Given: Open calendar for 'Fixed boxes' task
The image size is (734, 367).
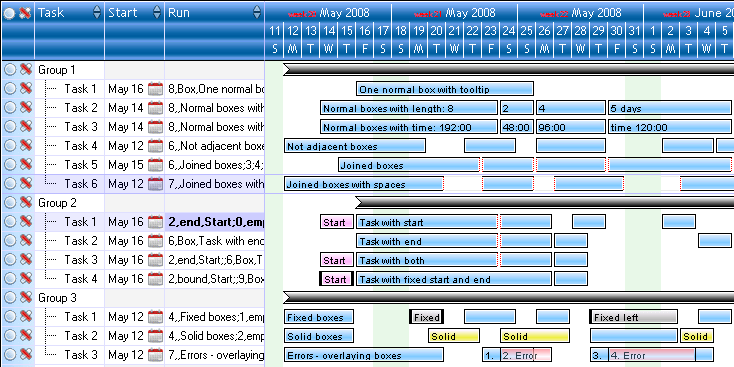Looking at the screenshot, I should 155,317.
